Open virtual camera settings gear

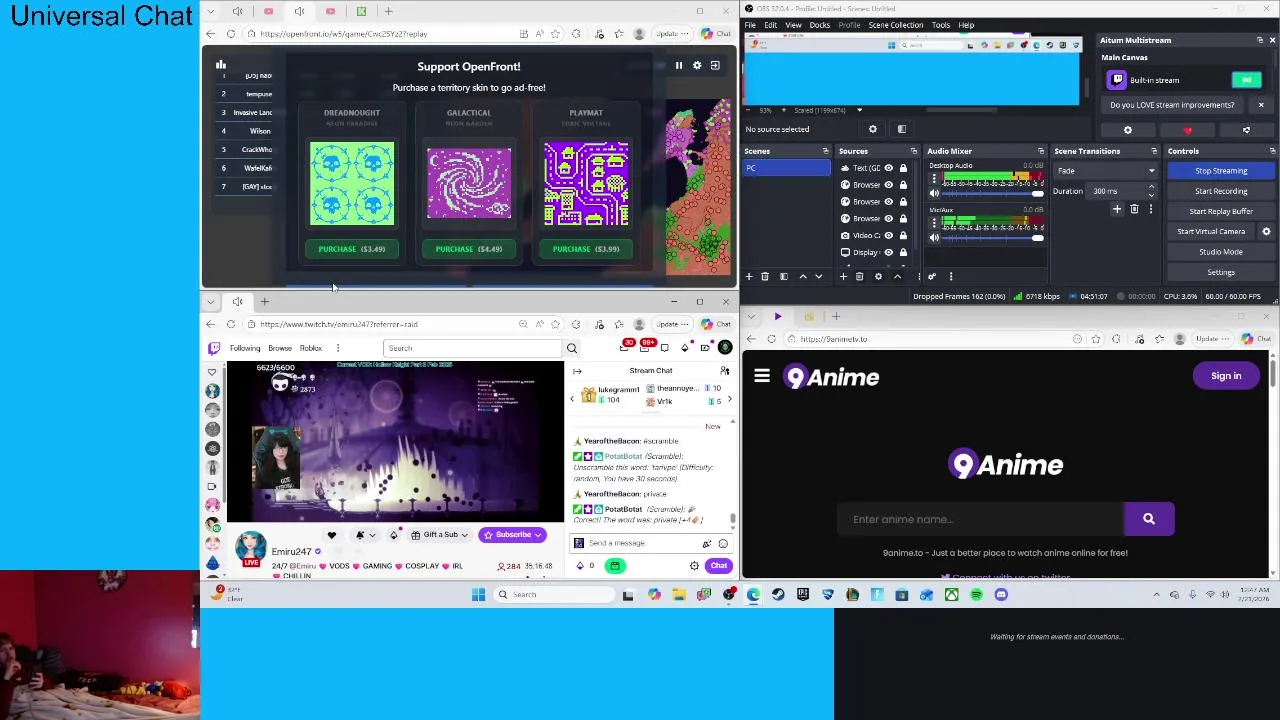click(x=1266, y=231)
